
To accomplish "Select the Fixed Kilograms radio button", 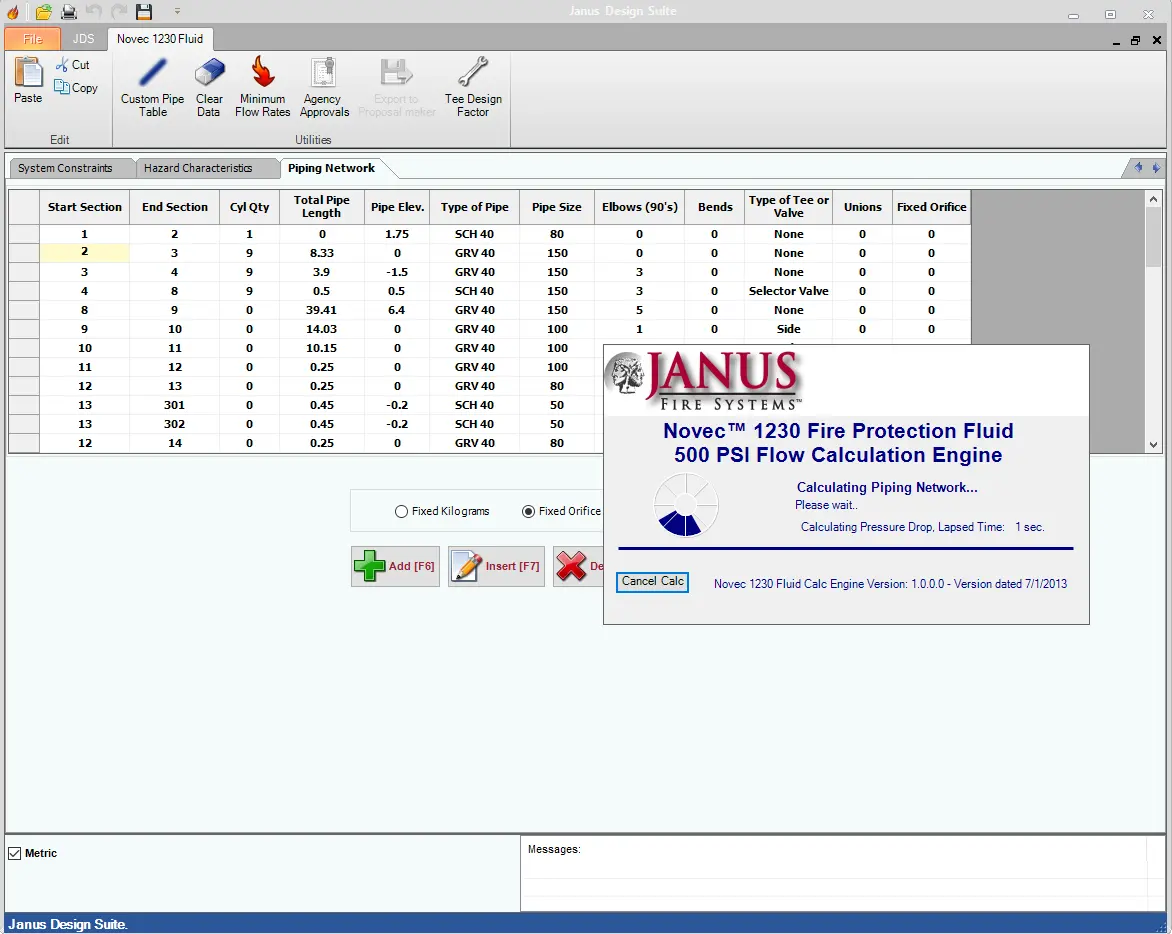I will tap(401, 511).
